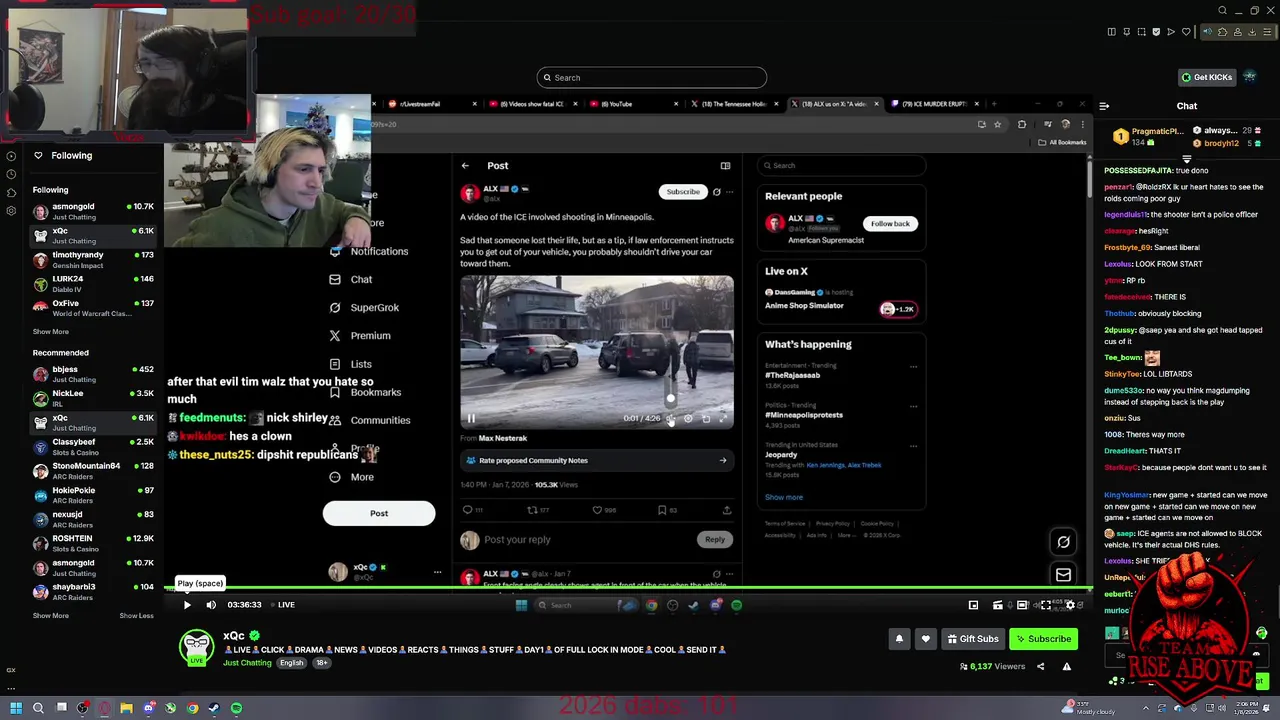Open Opera account profile icon

[1237, 32]
